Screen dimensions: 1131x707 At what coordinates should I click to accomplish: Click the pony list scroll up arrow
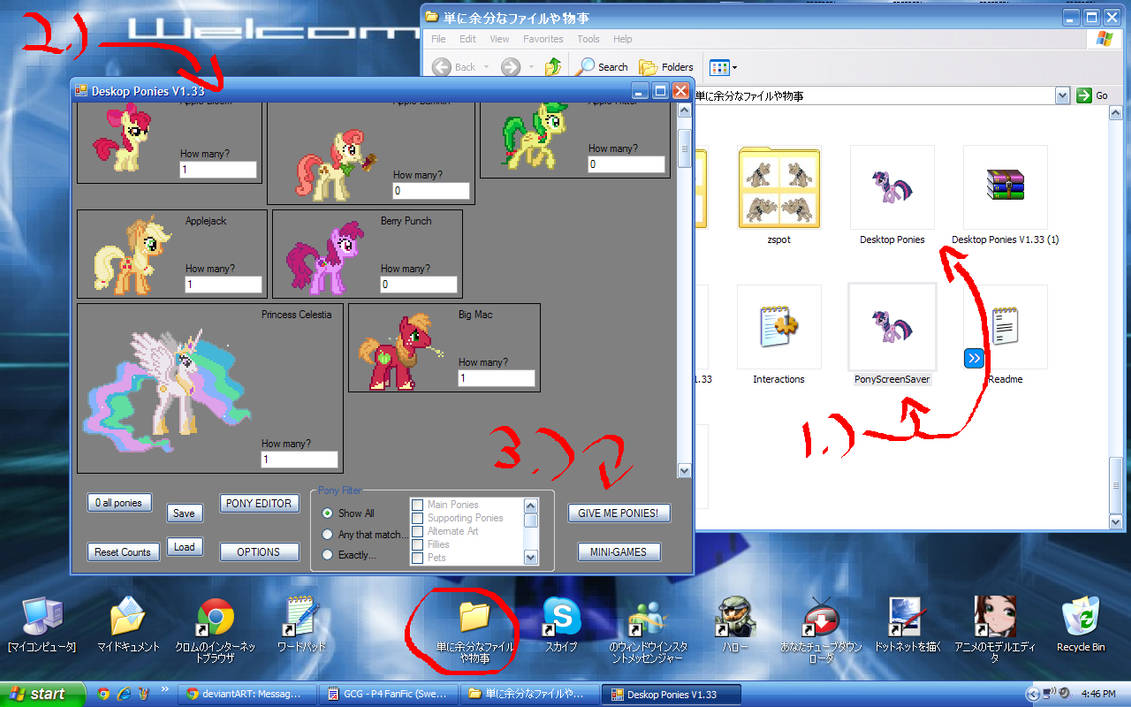tap(684, 110)
